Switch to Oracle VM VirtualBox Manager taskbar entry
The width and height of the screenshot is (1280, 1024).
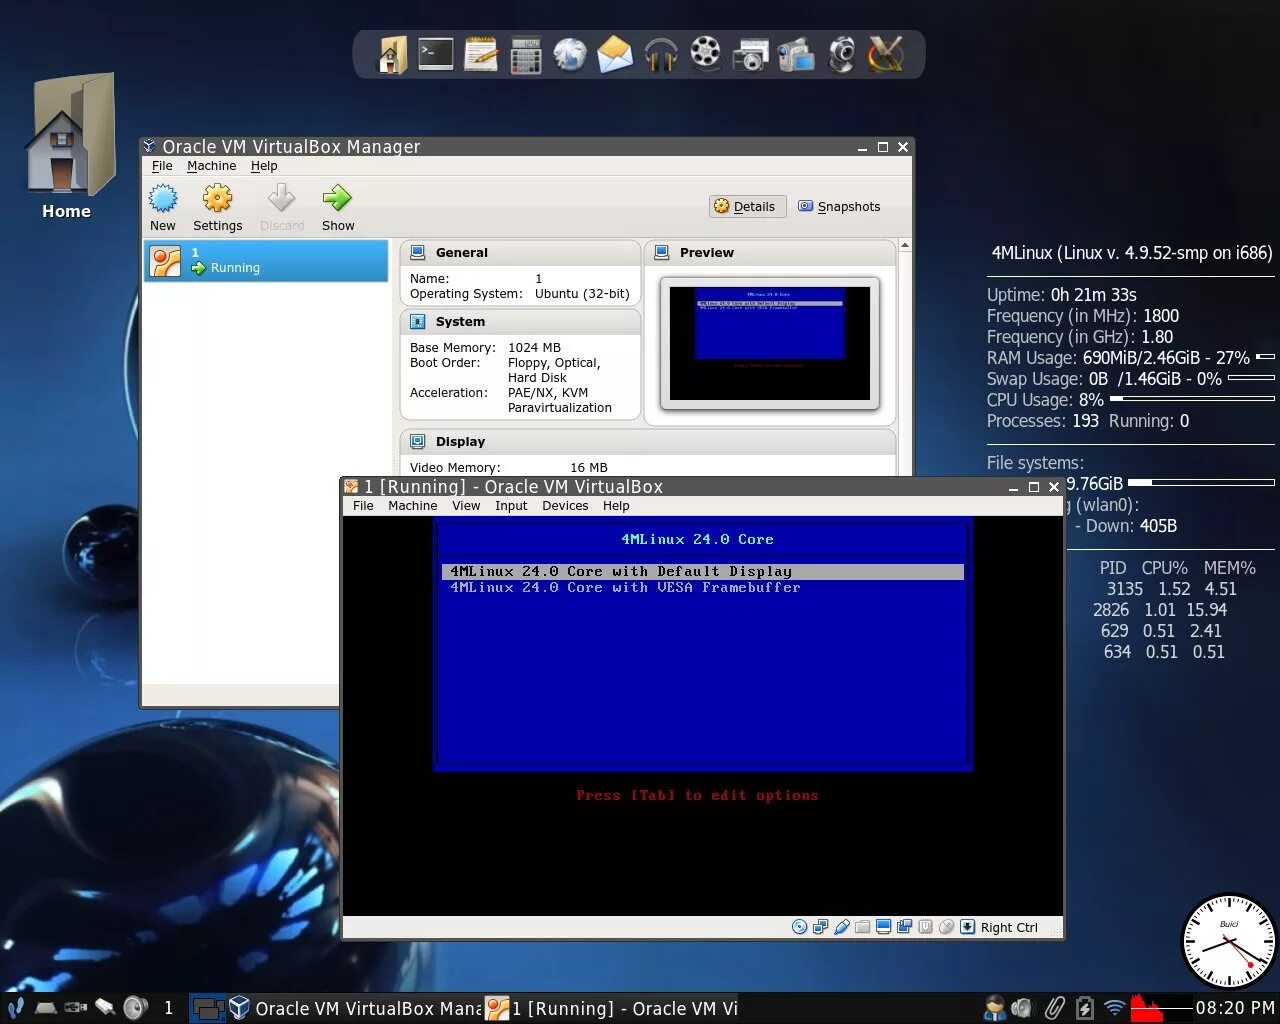point(355,1008)
